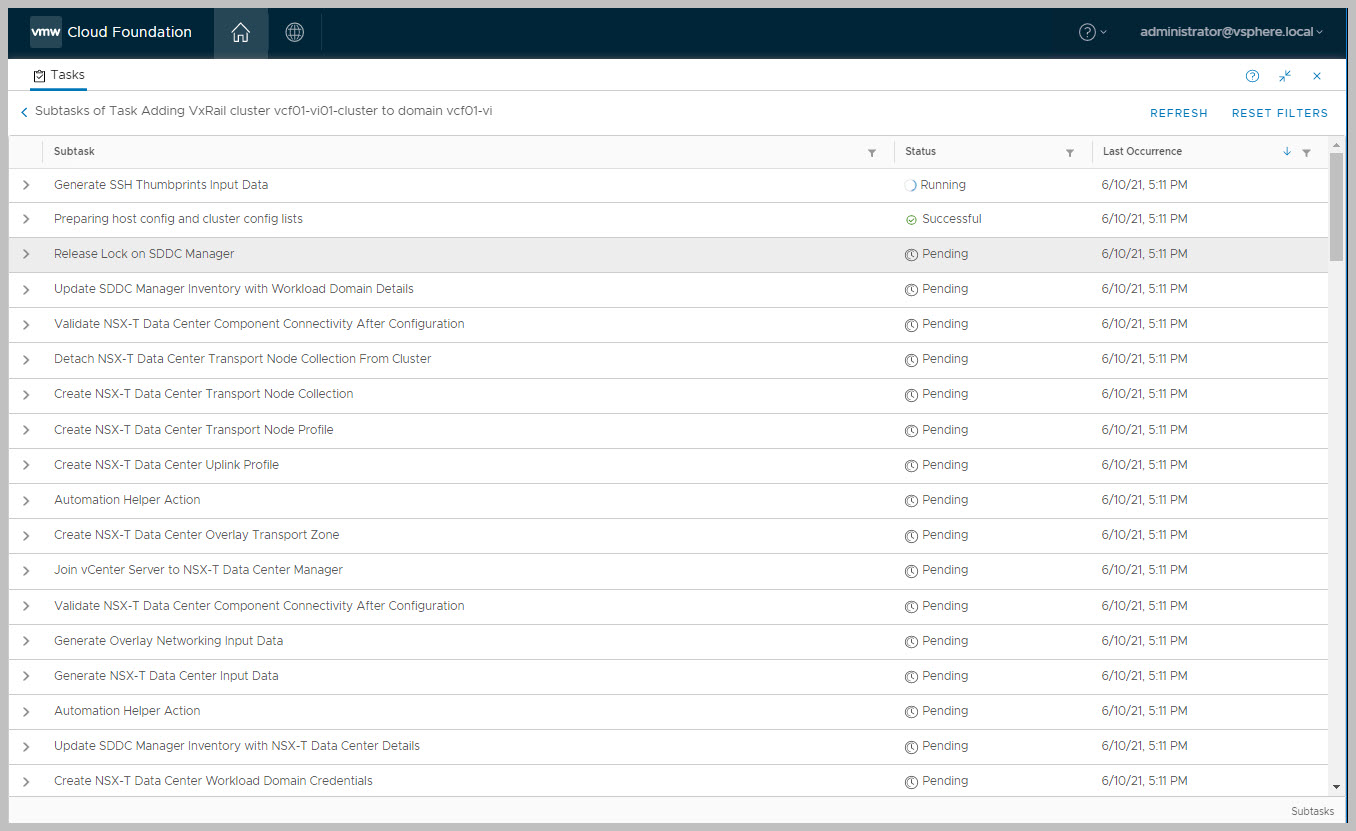Click RESET FILTERS link

1279,113
